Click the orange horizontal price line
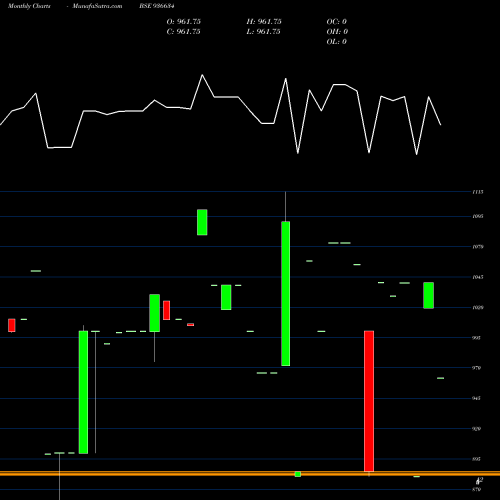This screenshot has height=500, width=500. click(x=250, y=473)
